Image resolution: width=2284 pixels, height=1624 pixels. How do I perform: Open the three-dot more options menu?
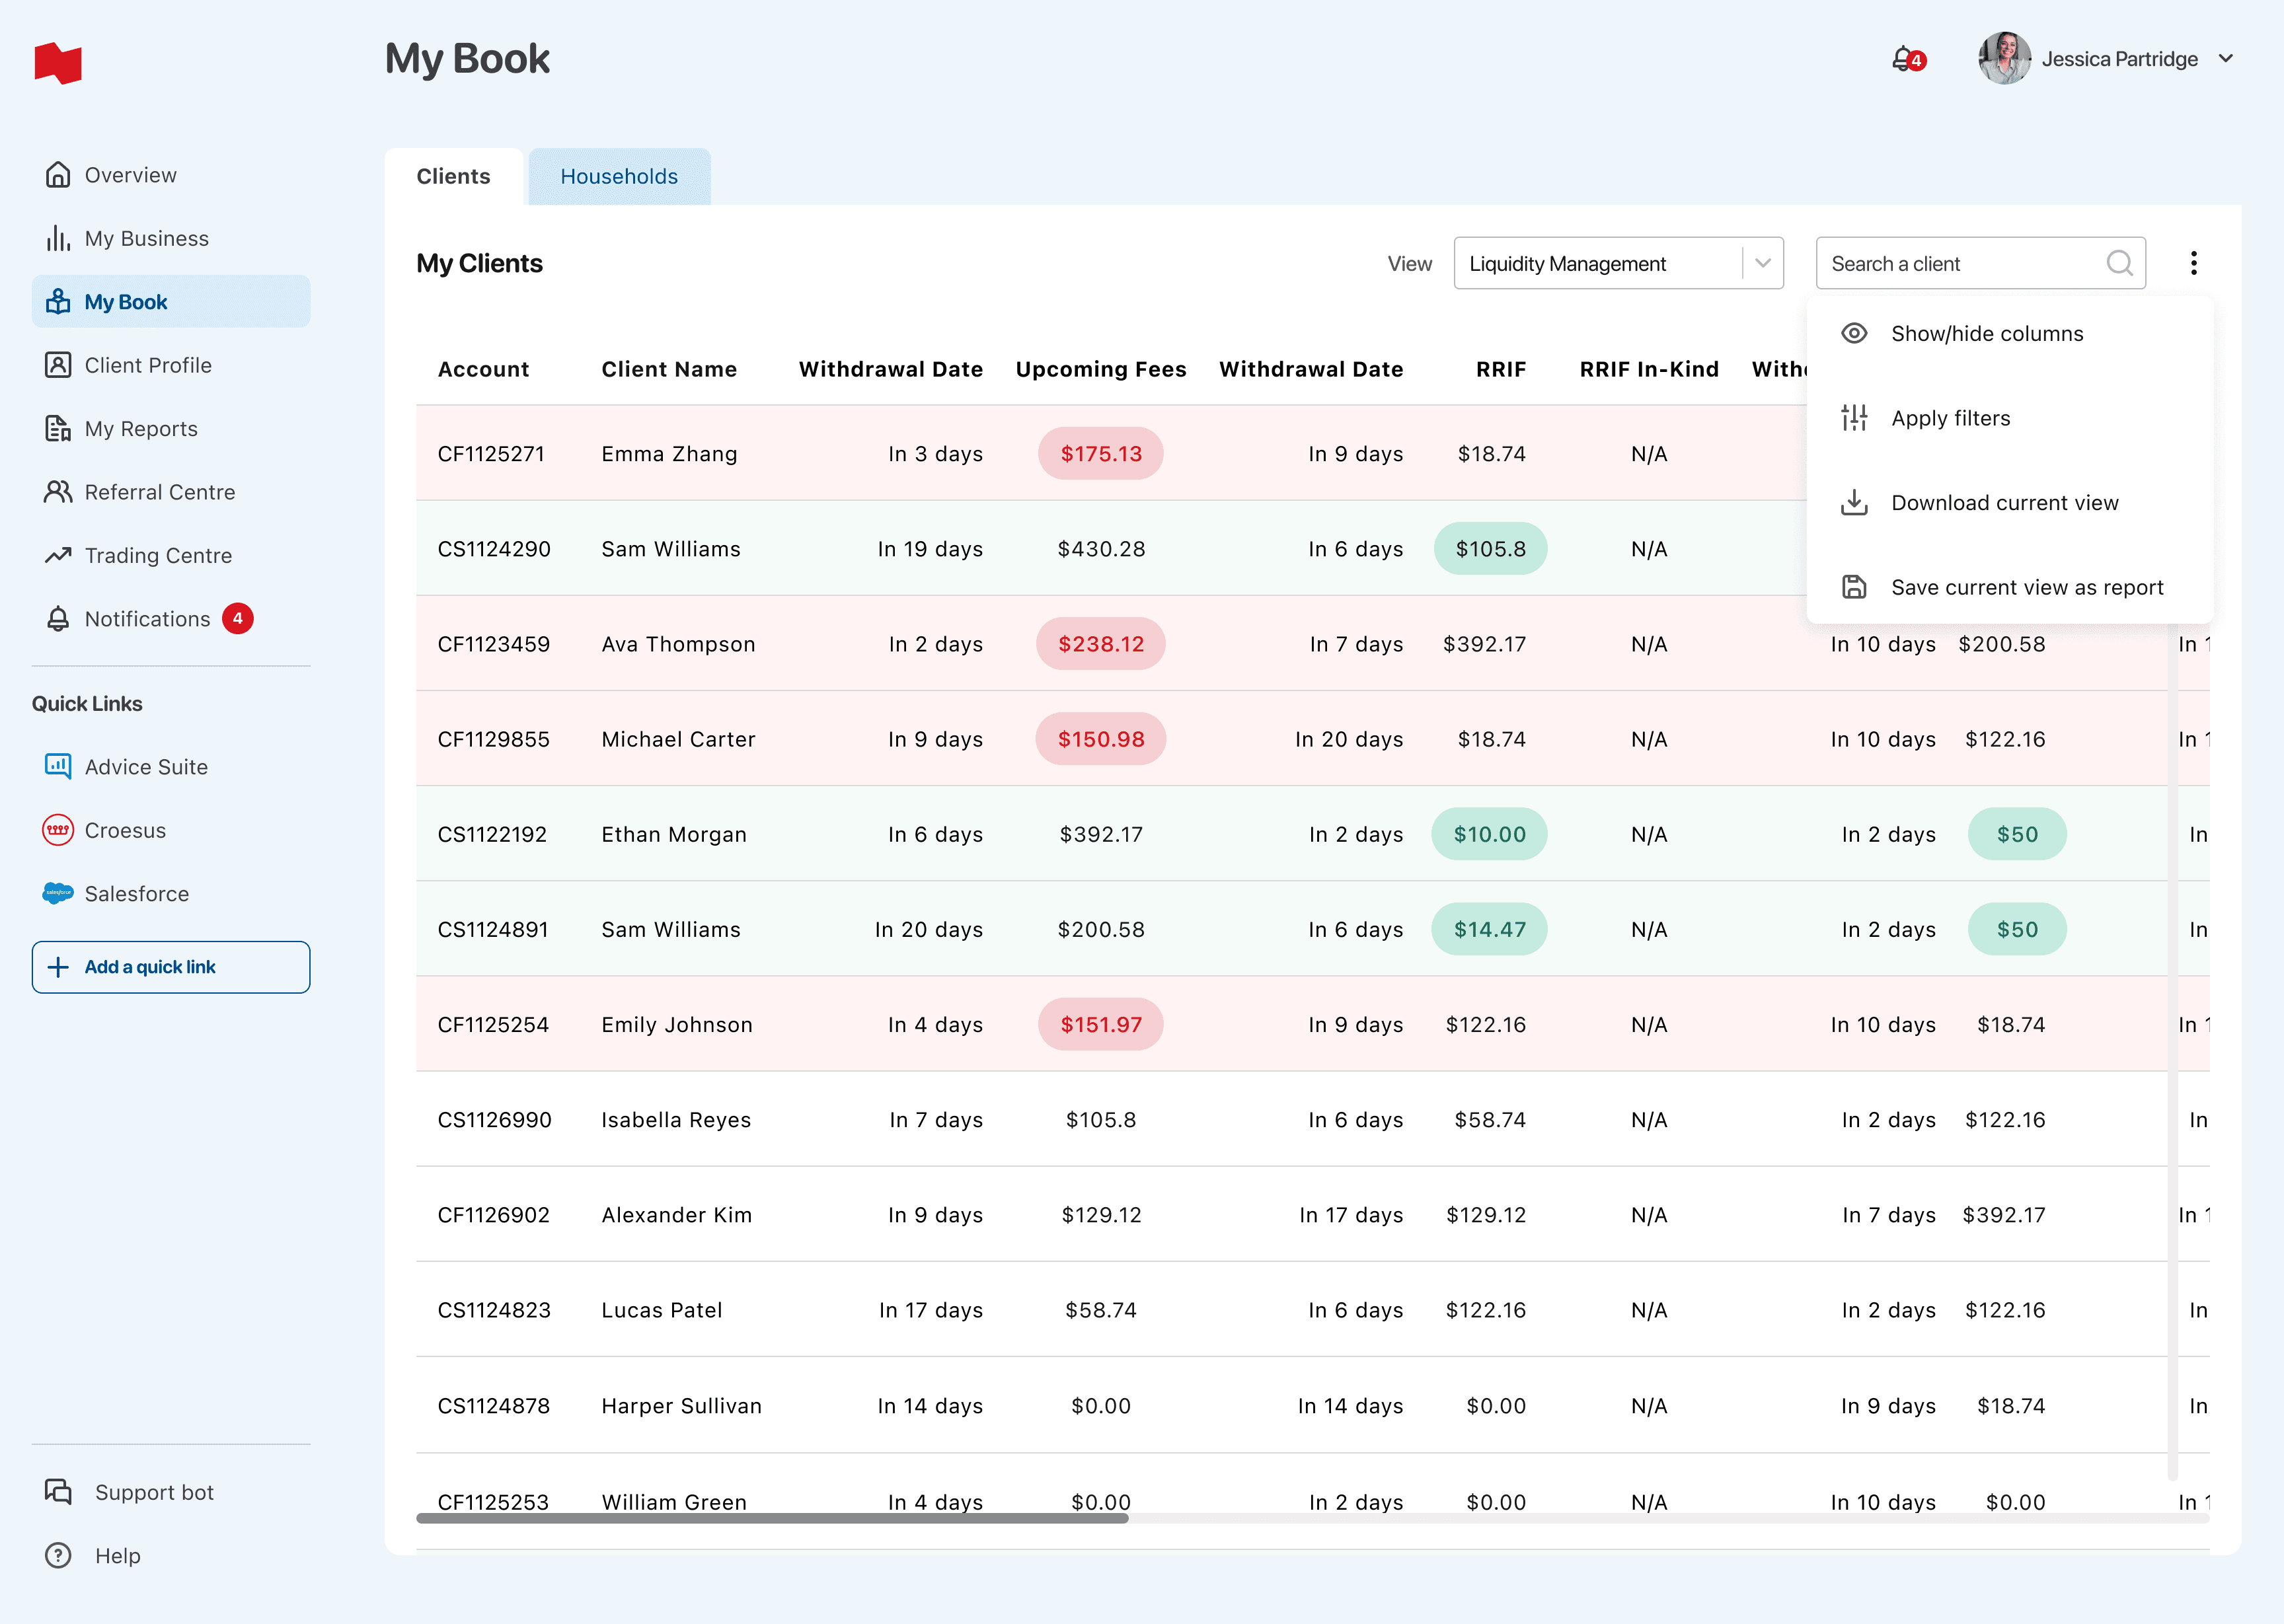2193,263
